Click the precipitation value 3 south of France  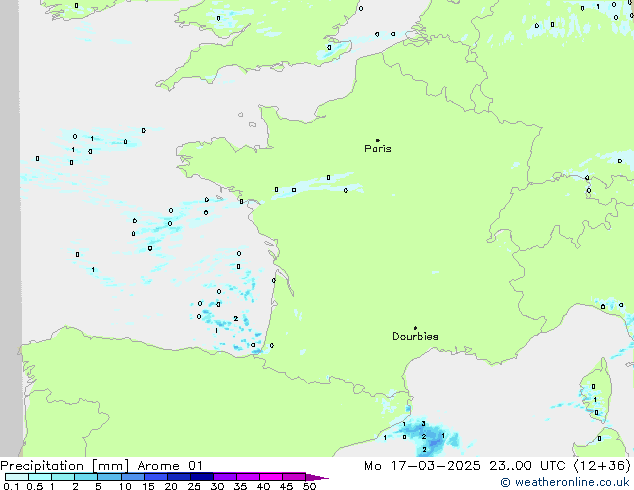(x=423, y=424)
